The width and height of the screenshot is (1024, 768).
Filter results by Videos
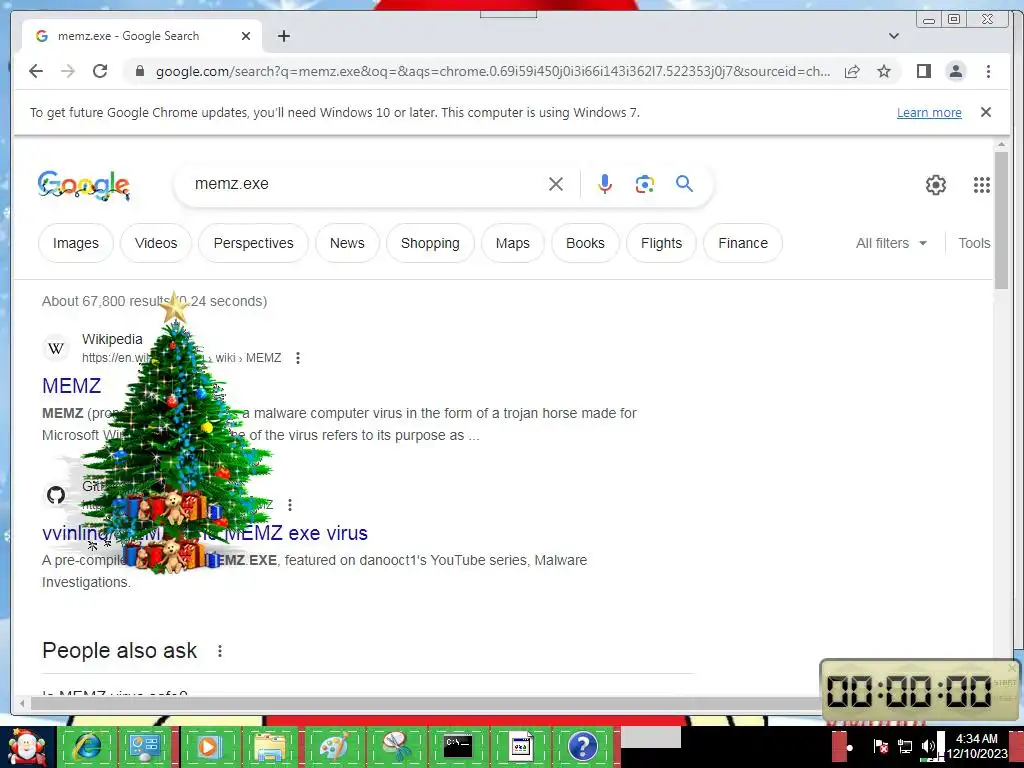(x=156, y=243)
